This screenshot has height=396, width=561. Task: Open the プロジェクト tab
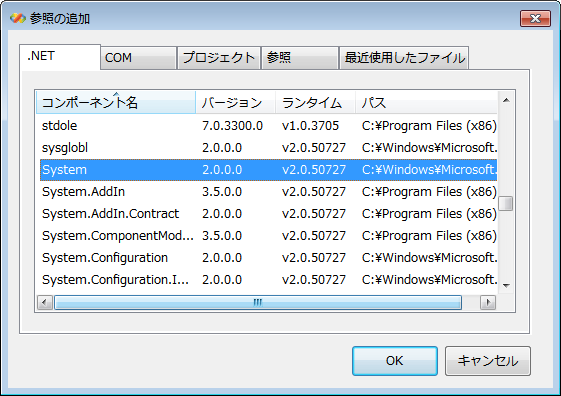coord(219,58)
